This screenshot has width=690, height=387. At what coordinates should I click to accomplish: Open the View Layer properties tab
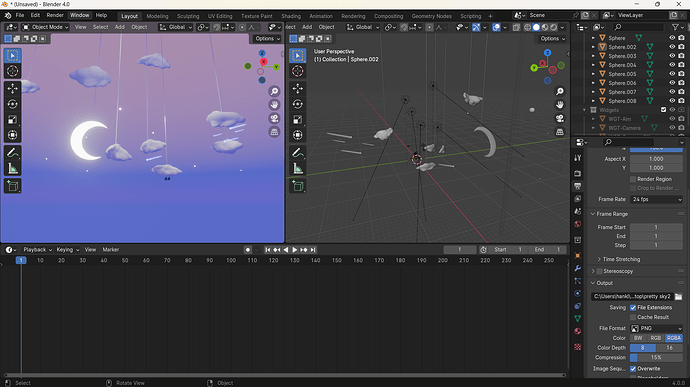(578, 199)
